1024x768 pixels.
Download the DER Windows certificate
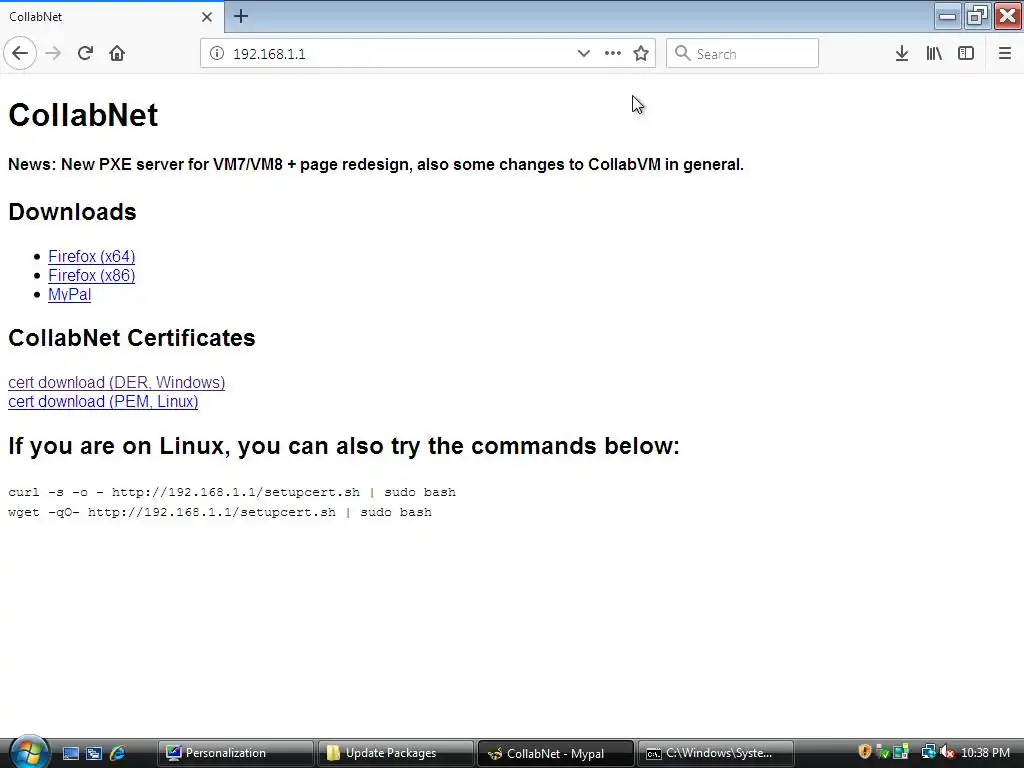(116, 383)
